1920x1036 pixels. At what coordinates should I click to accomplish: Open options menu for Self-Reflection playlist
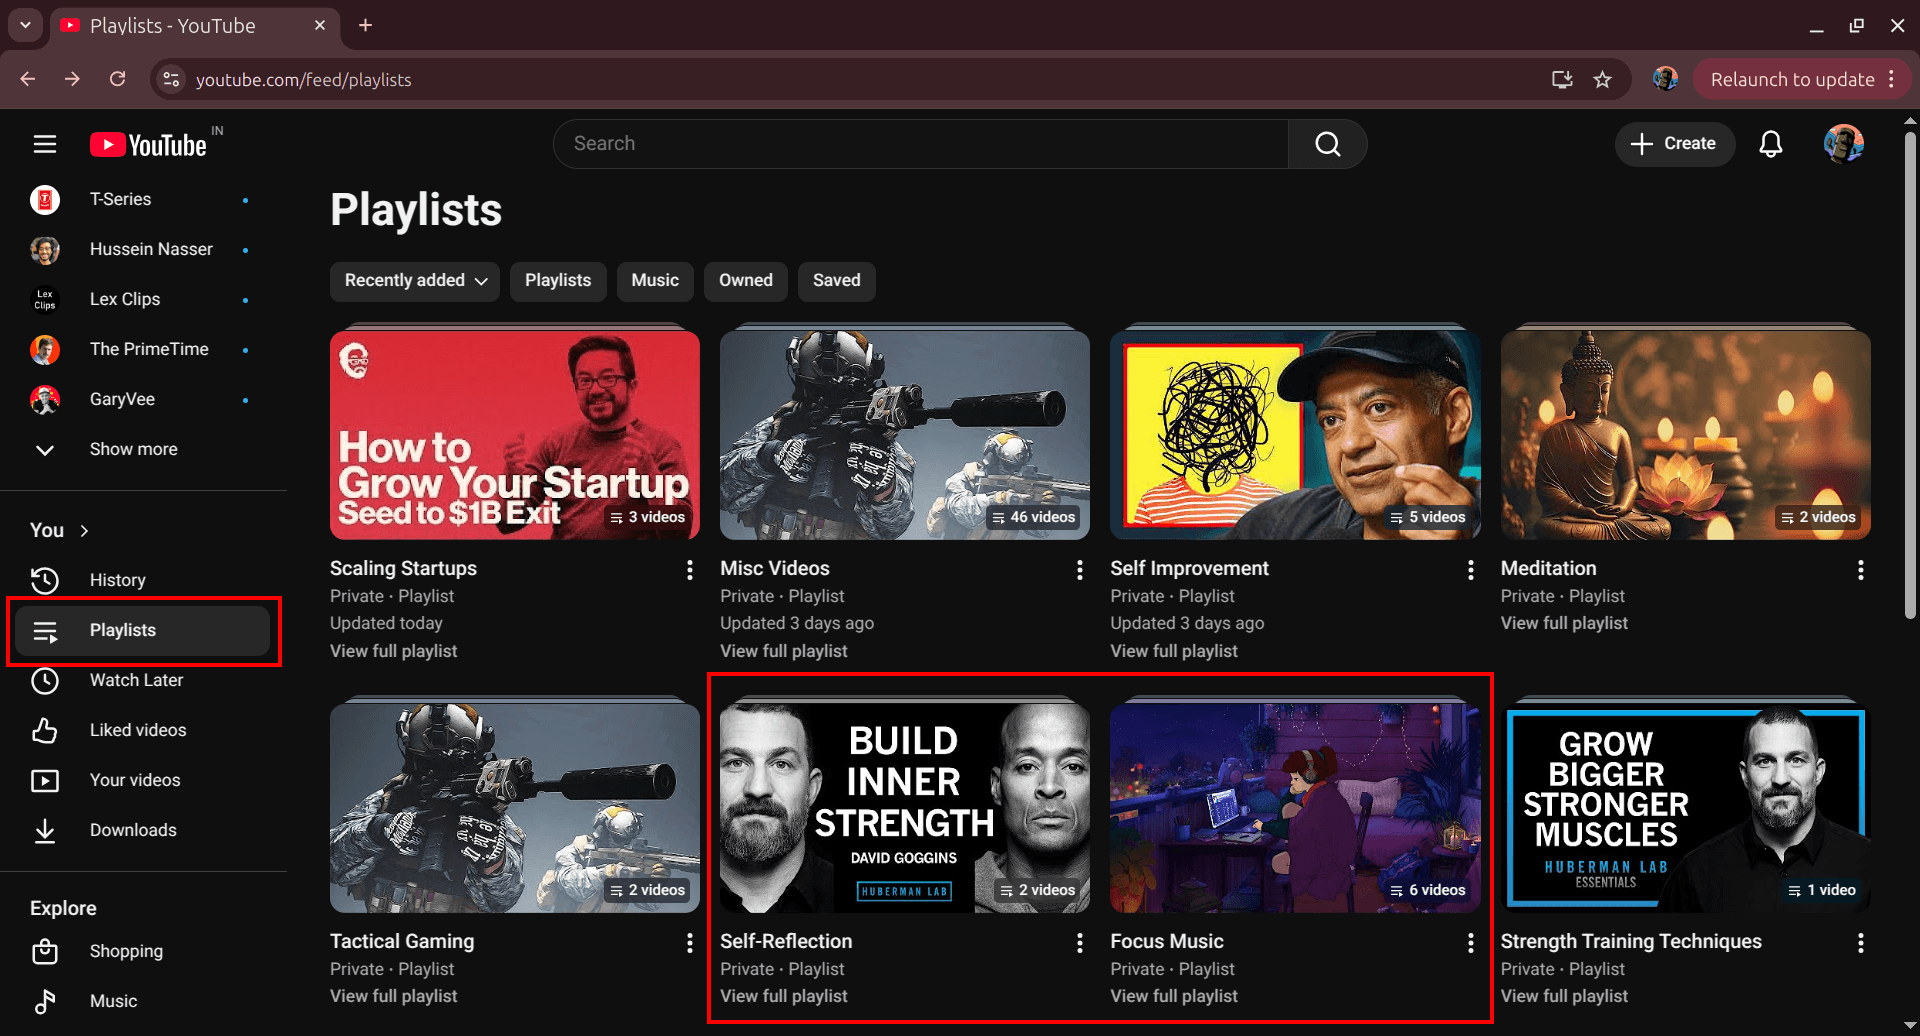coord(1079,942)
